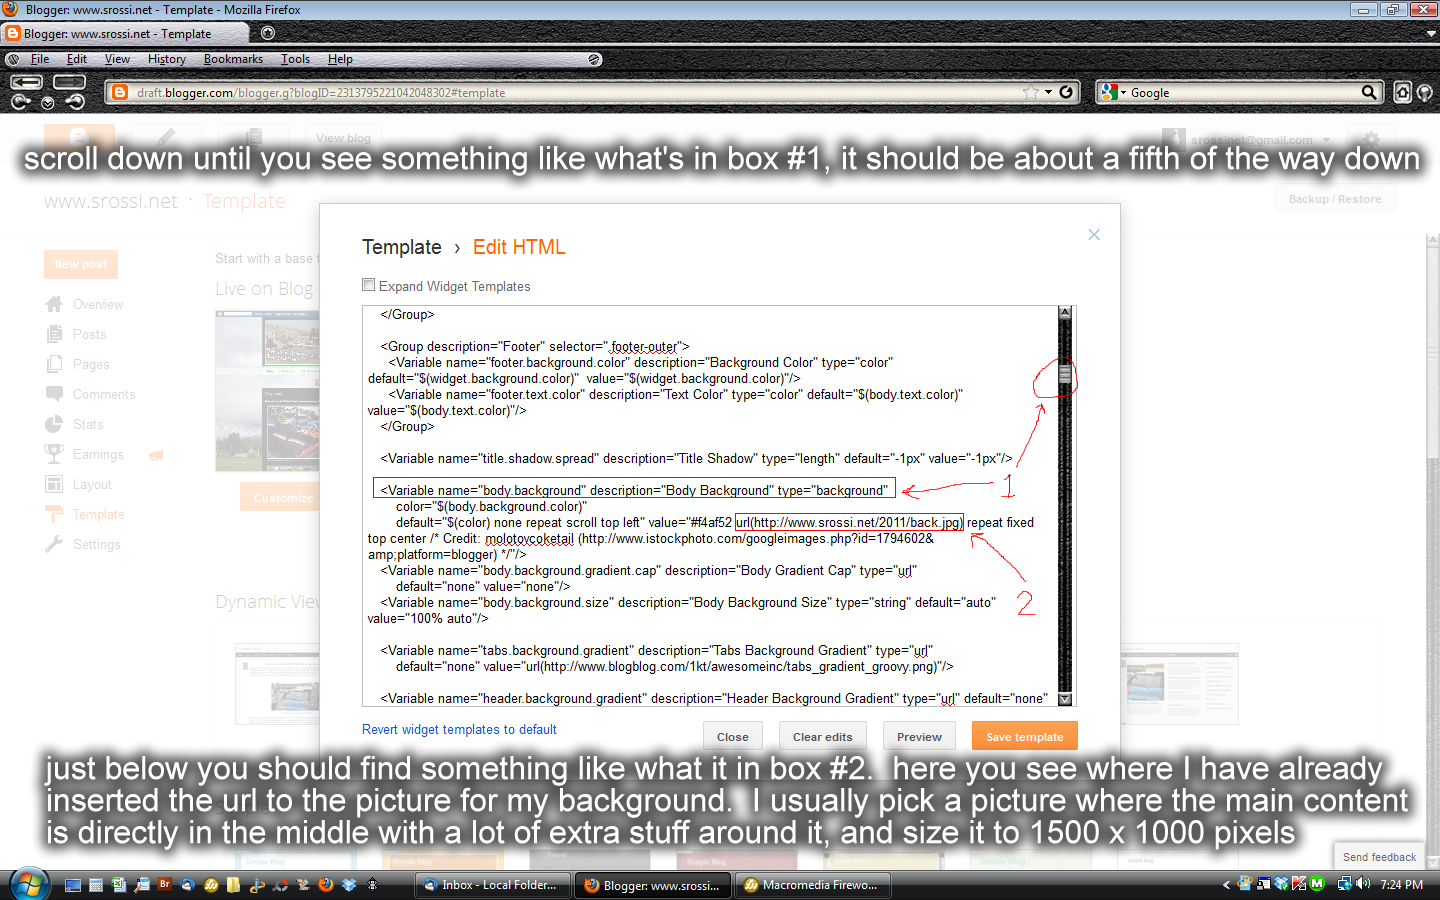Launch Adobe Bridge from quick launch
This screenshot has width=1440, height=900.
165,884
